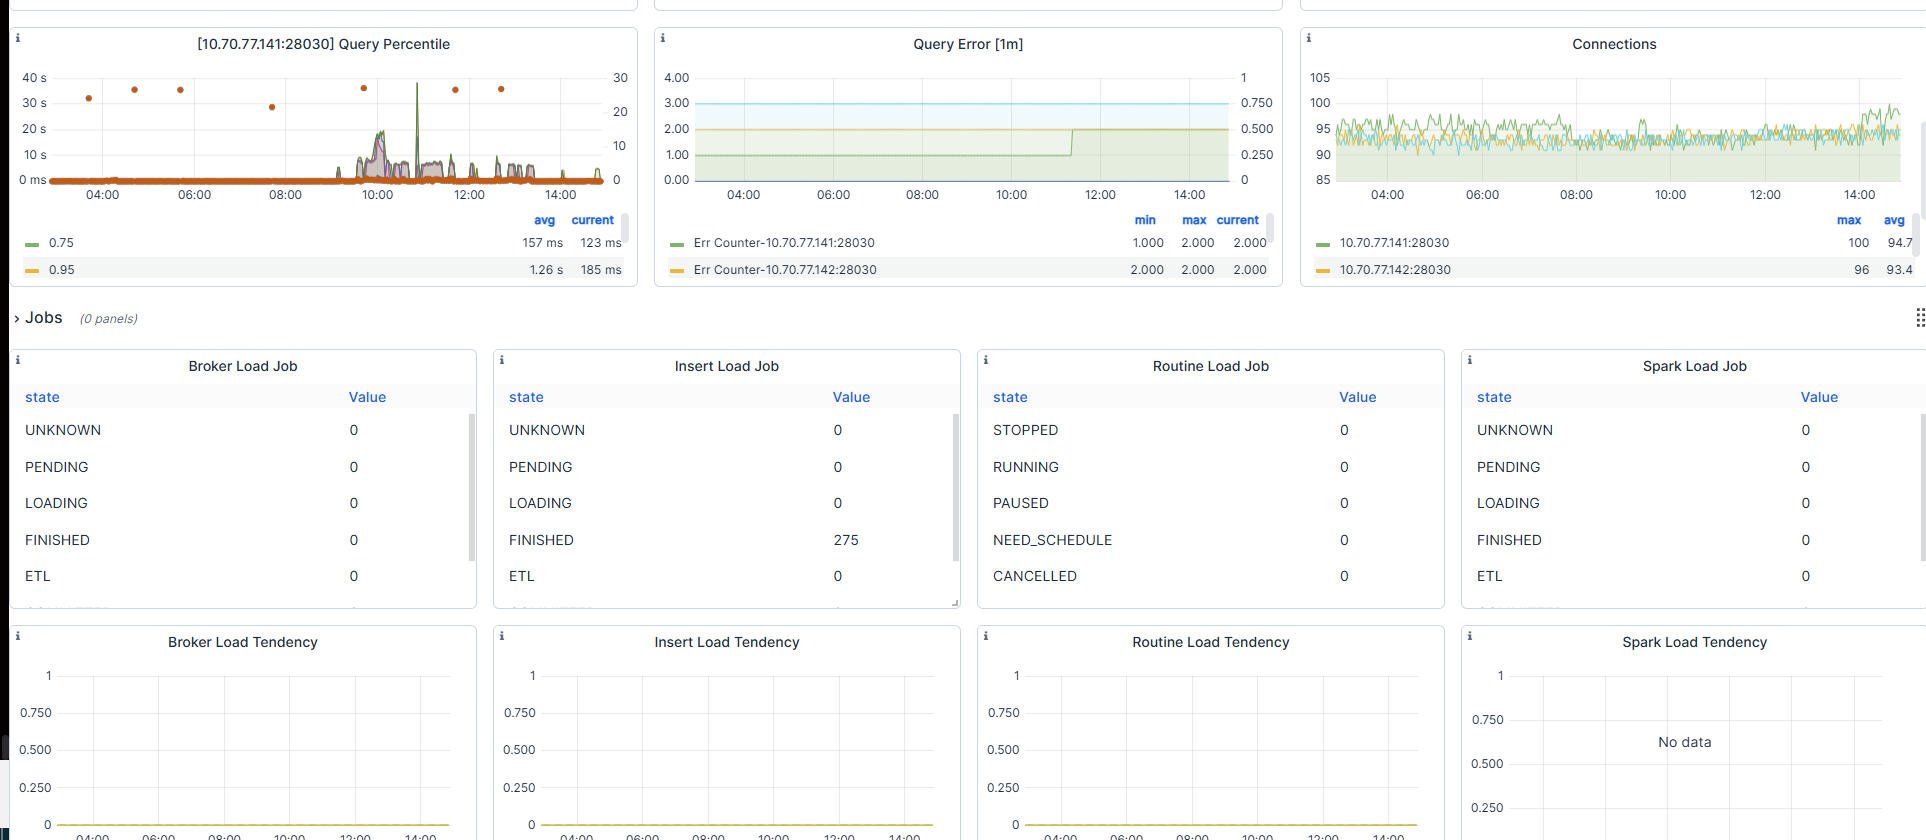The height and width of the screenshot is (840, 1926).
Task: Open info icon on Connections panel
Action: [1309, 38]
